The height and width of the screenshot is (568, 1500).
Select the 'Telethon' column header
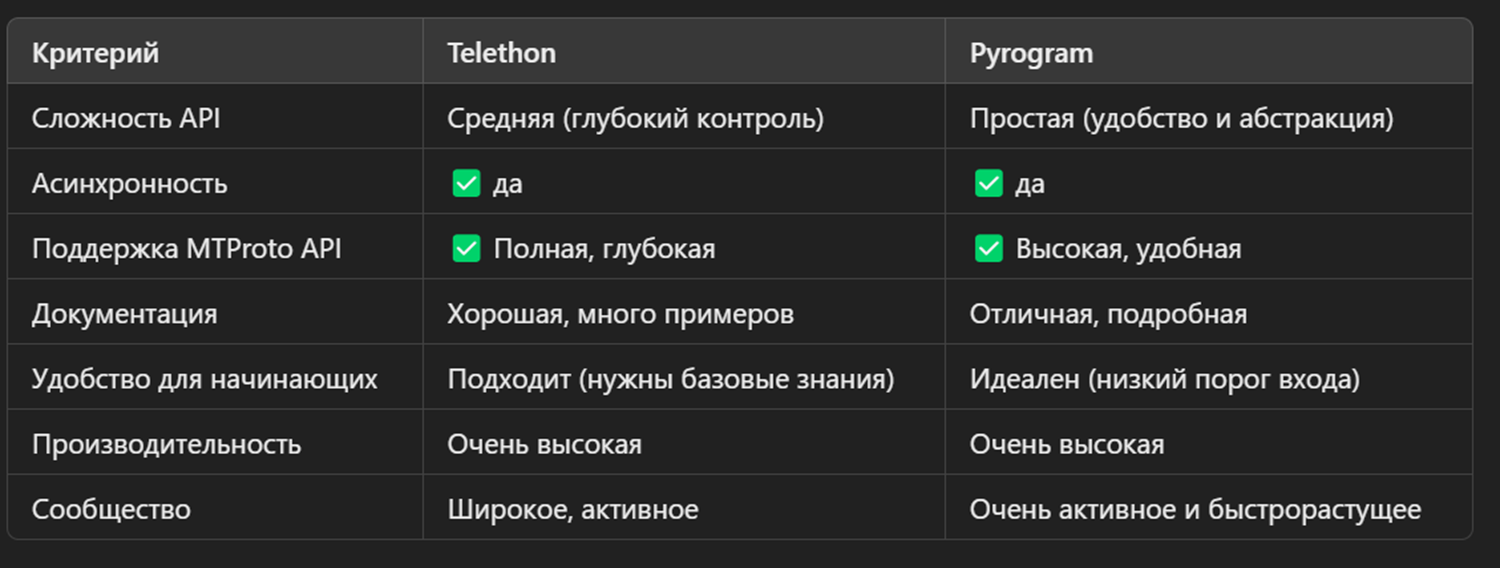(x=501, y=53)
